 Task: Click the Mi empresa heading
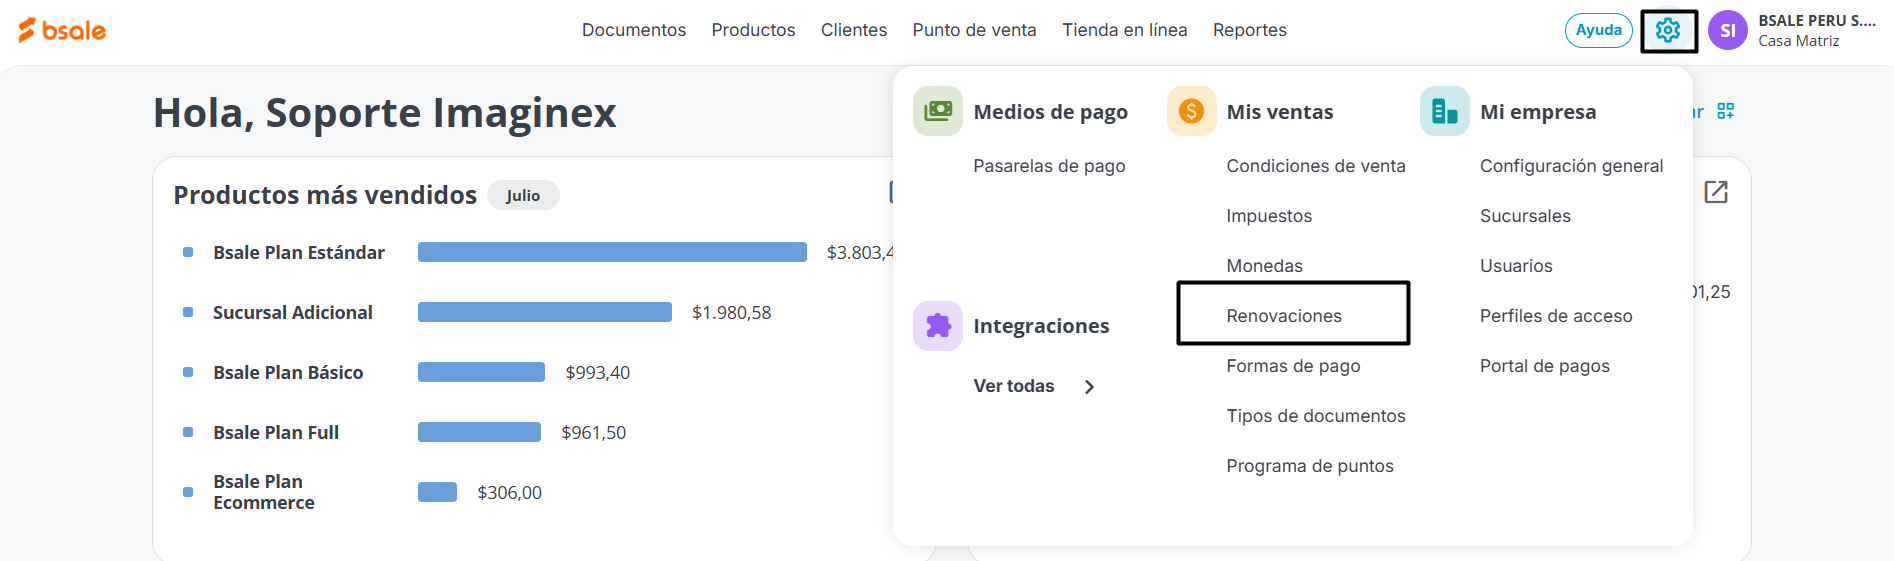[x=1538, y=112]
